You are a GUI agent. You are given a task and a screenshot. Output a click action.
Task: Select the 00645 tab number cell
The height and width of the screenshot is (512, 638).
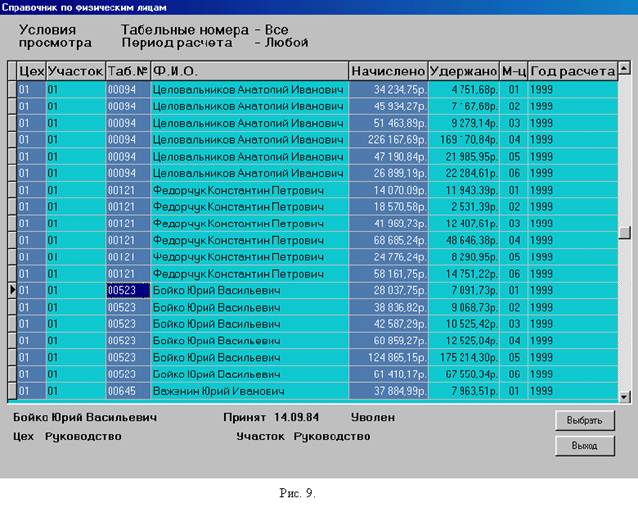pyautogui.click(x=127, y=390)
